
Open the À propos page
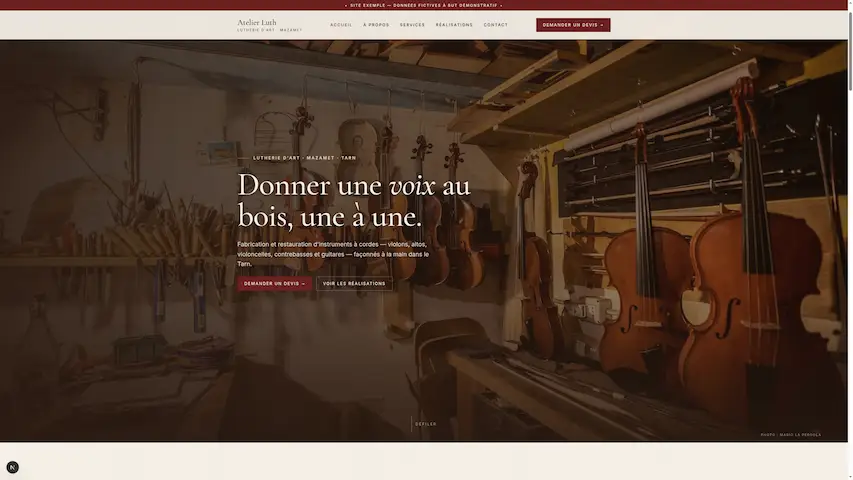point(376,25)
